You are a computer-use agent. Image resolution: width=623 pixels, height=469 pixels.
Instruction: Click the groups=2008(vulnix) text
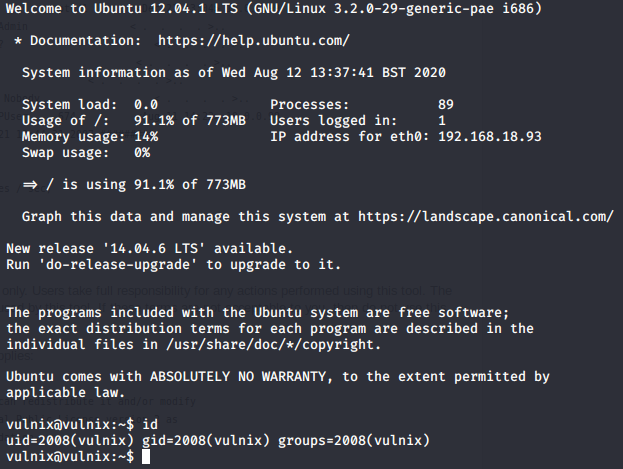[x=354, y=440]
